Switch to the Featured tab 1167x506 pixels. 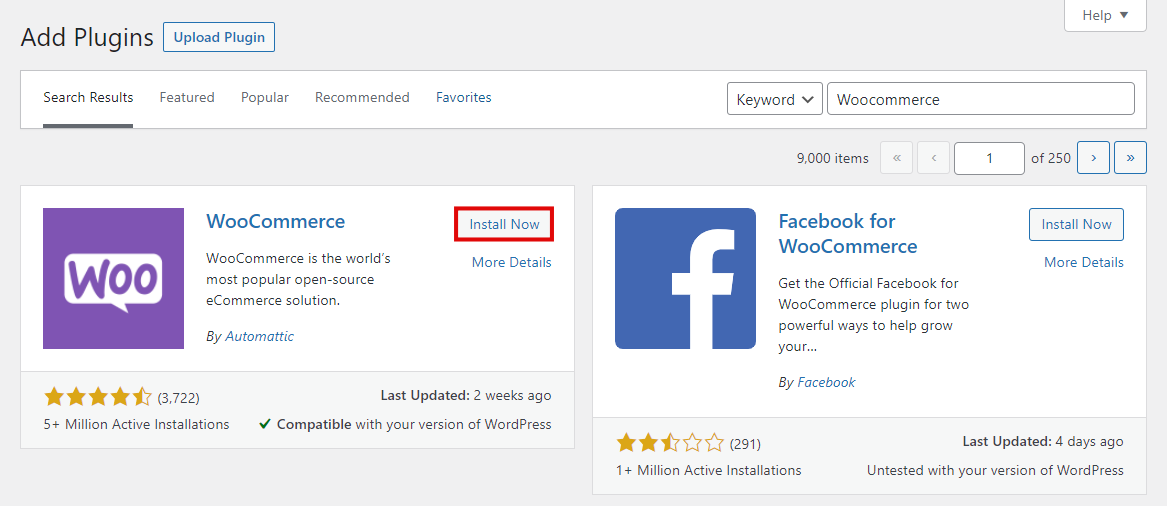point(187,97)
